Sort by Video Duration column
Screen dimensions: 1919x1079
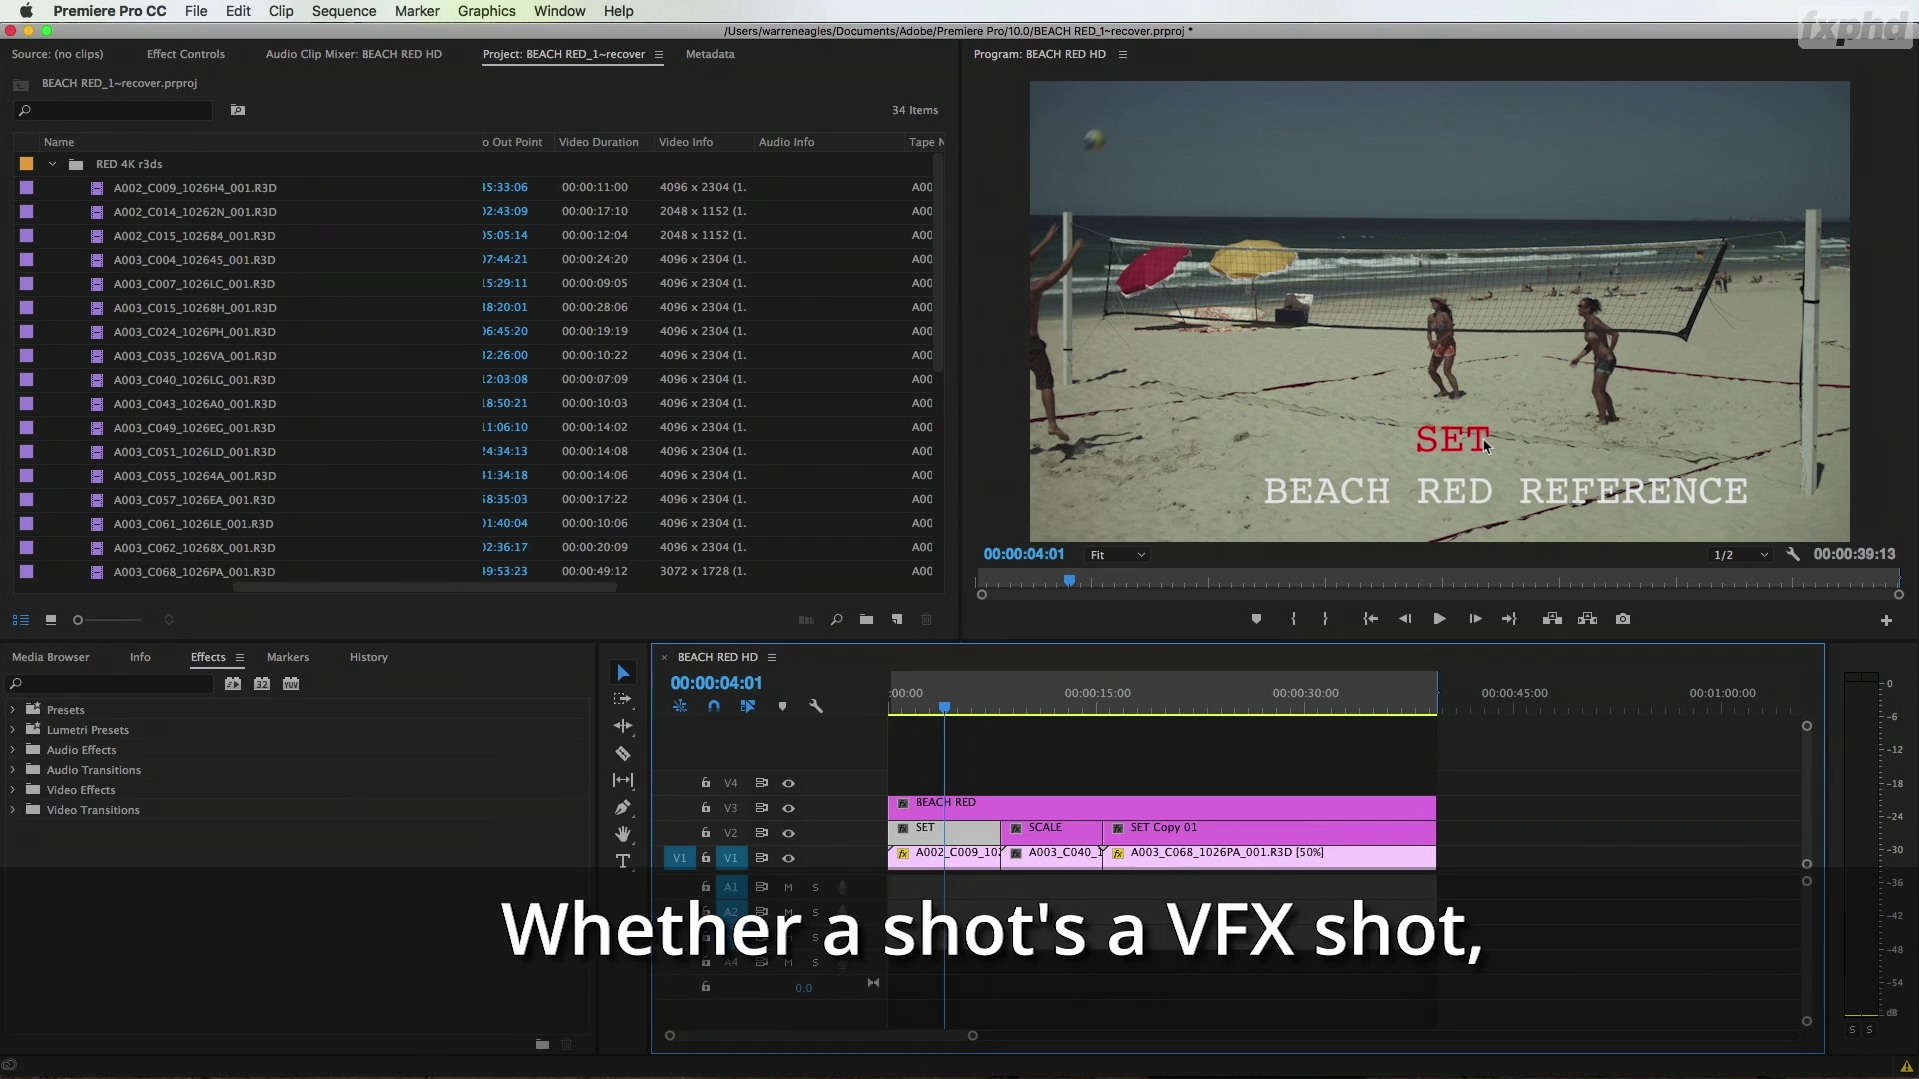coord(598,142)
